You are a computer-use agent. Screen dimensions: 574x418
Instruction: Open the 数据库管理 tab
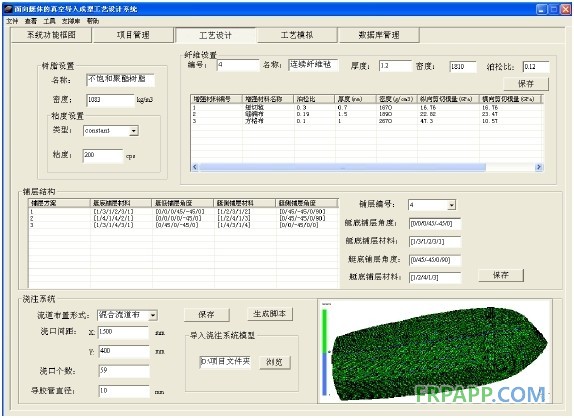click(x=379, y=35)
